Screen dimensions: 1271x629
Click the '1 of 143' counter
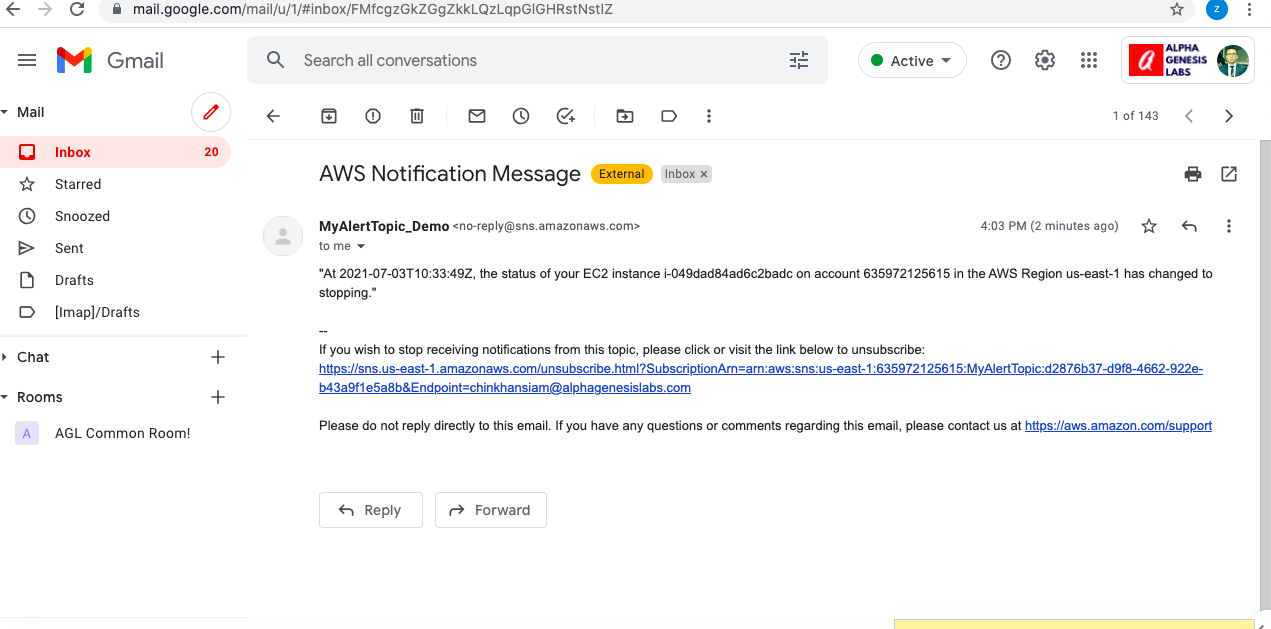(x=1136, y=116)
